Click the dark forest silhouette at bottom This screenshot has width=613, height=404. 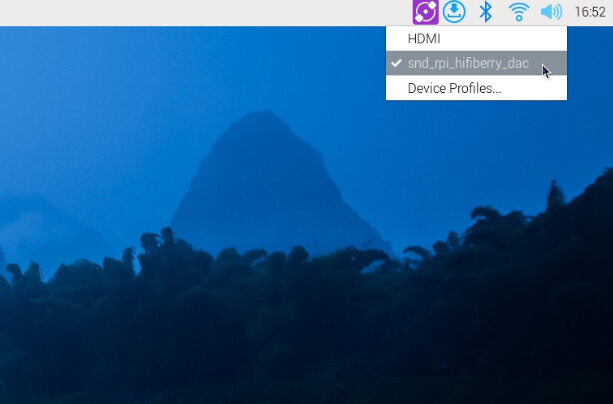(300, 340)
